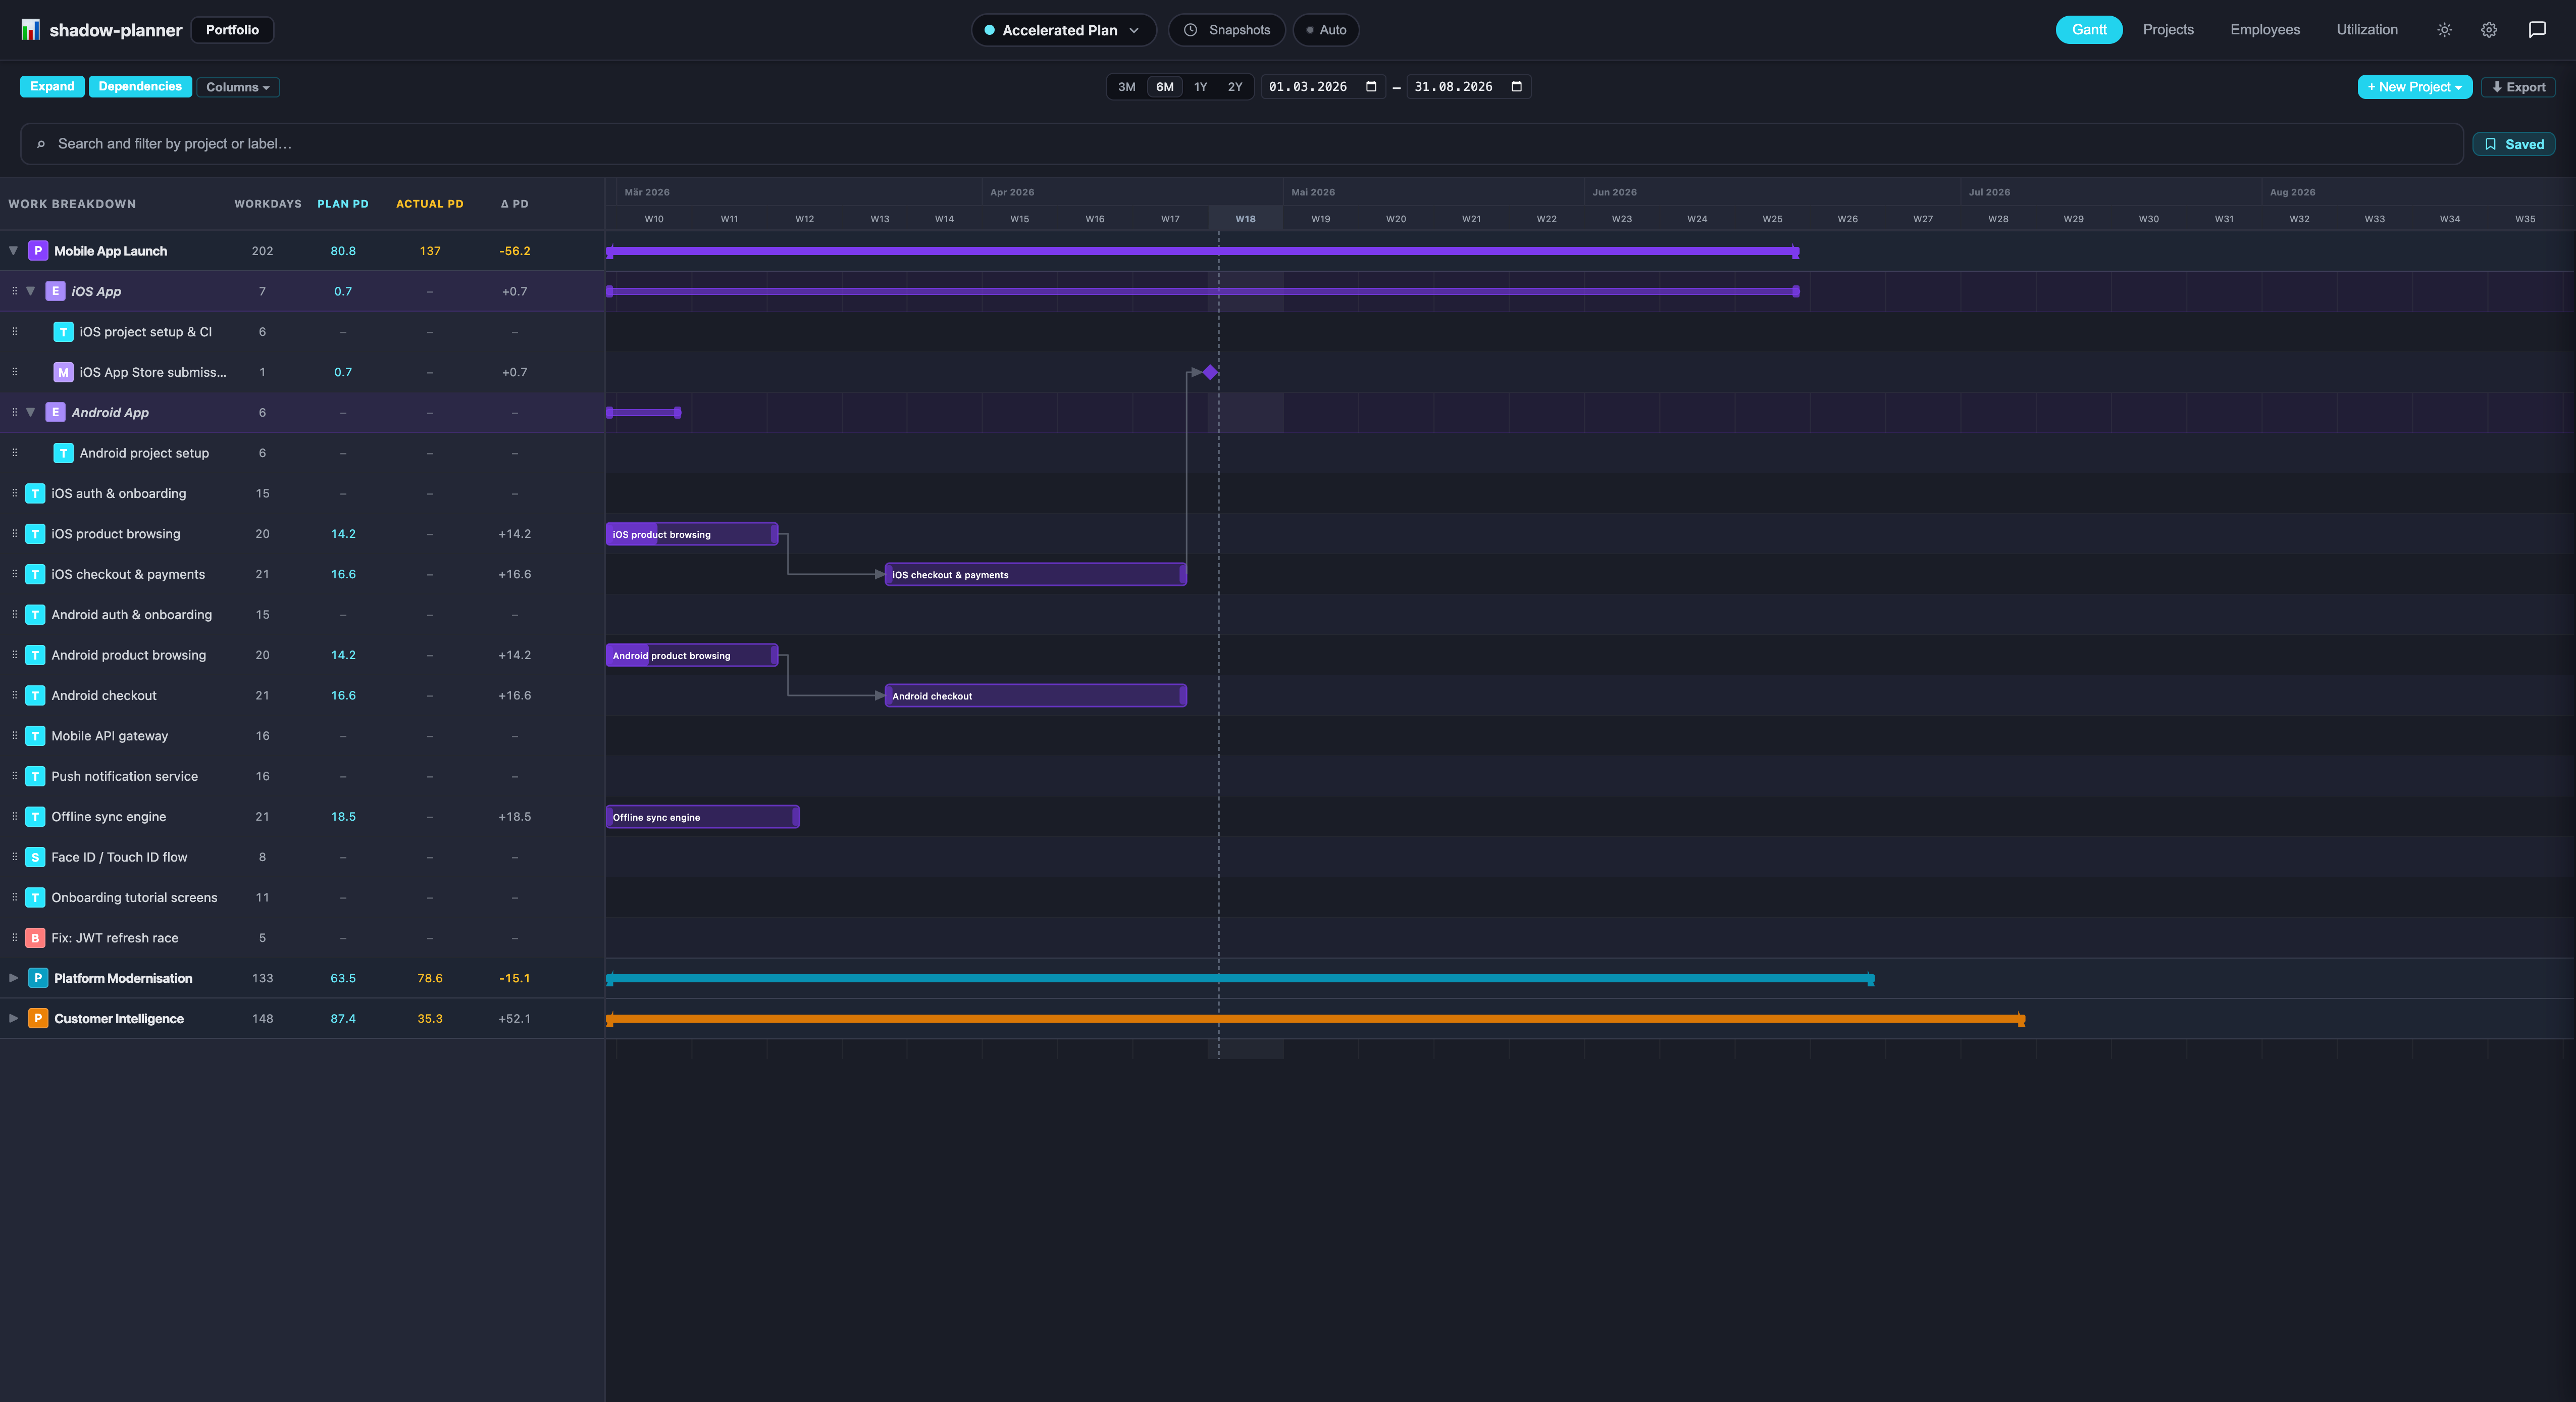Click the P icon of Mobile App Launch

38,251
